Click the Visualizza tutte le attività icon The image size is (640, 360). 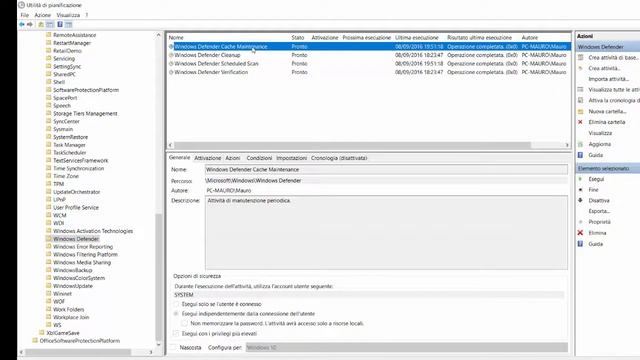tap(580, 89)
